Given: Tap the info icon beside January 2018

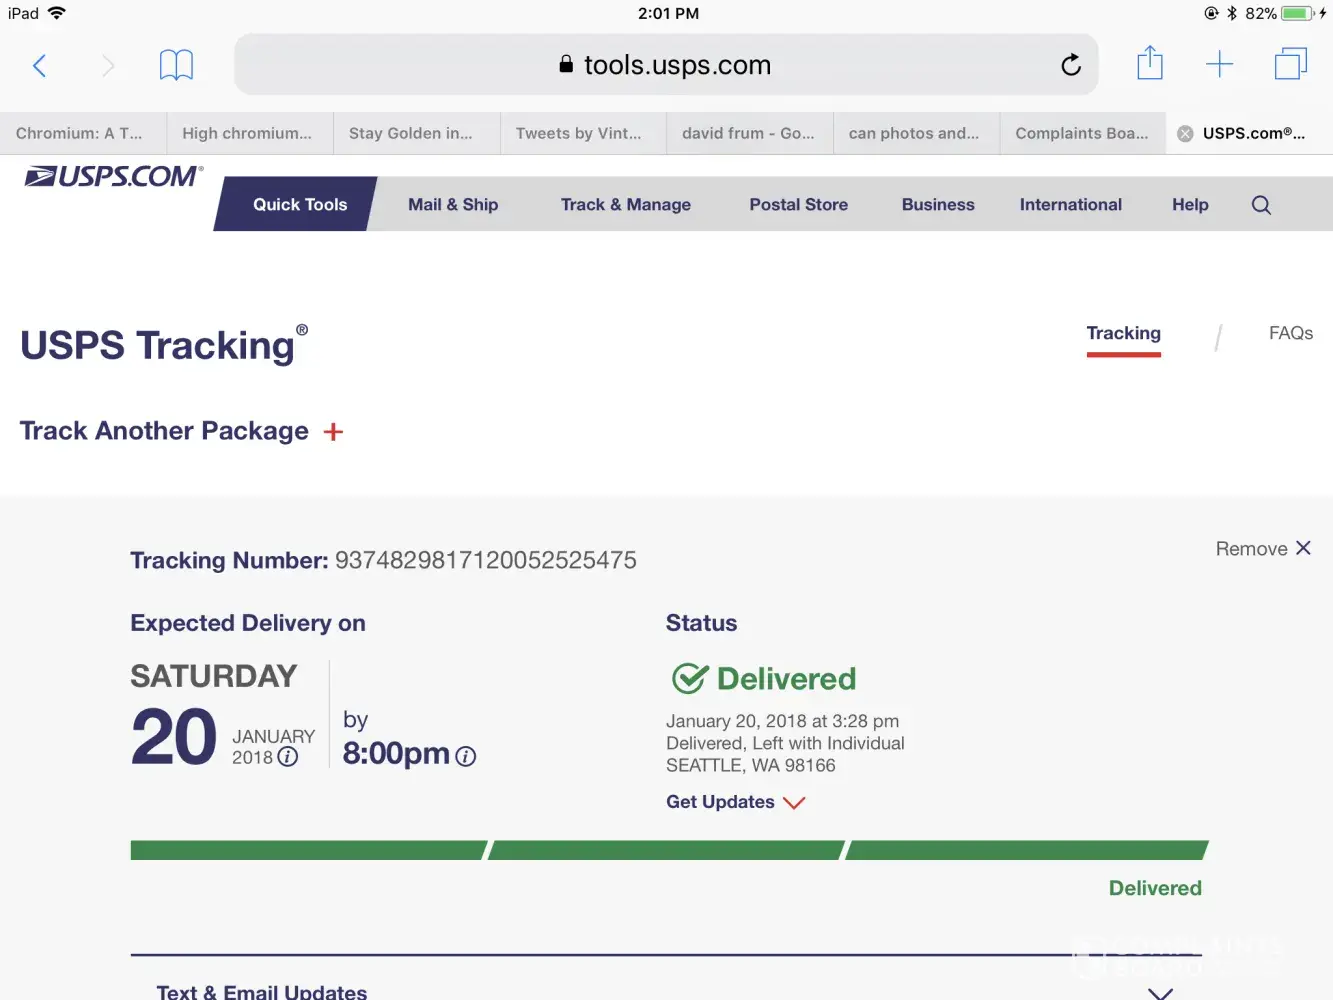Looking at the screenshot, I should 288,757.
